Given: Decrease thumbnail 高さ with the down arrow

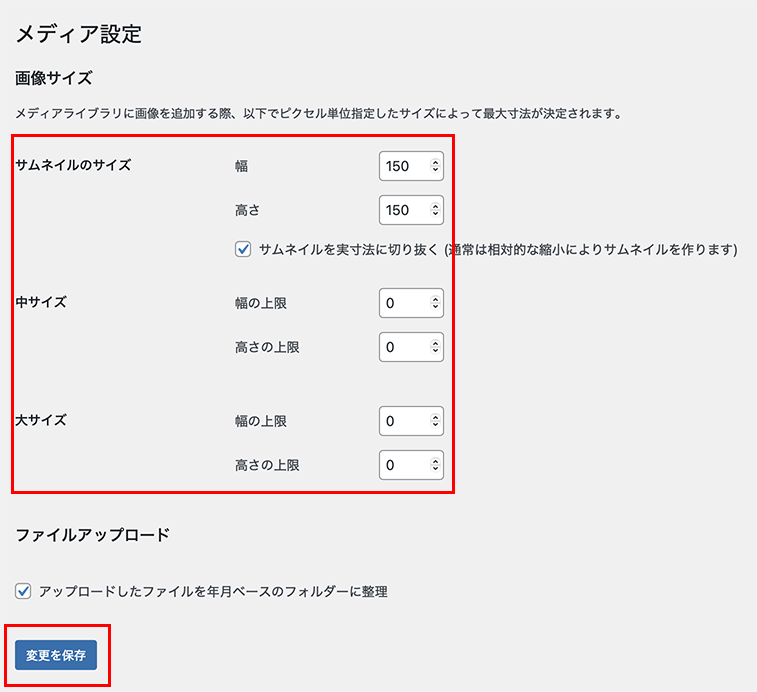Looking at the screenshot, I should pyautogui.click(x=435, y=215).
